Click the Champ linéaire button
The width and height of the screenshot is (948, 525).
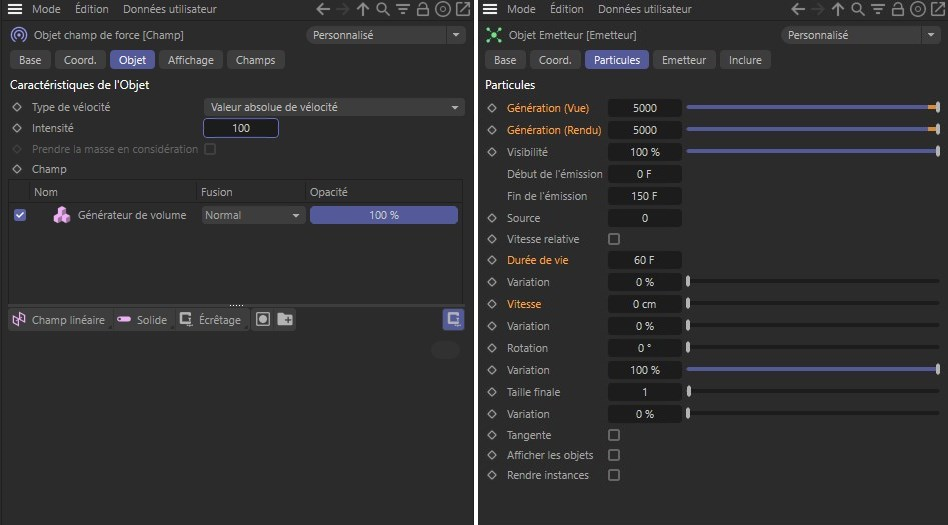(x=58, y=320)
